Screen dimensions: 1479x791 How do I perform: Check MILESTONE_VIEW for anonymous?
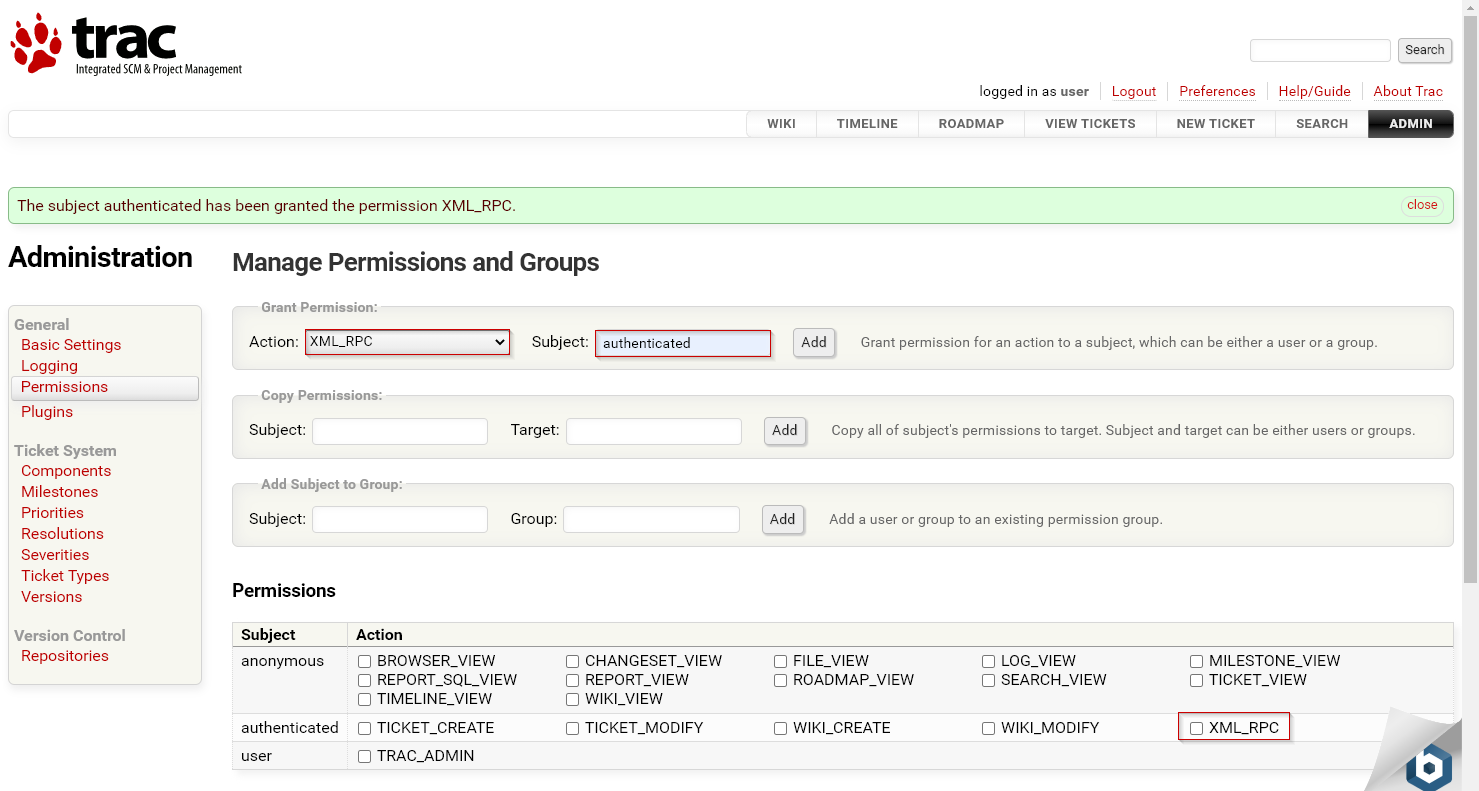[1197, 660]
